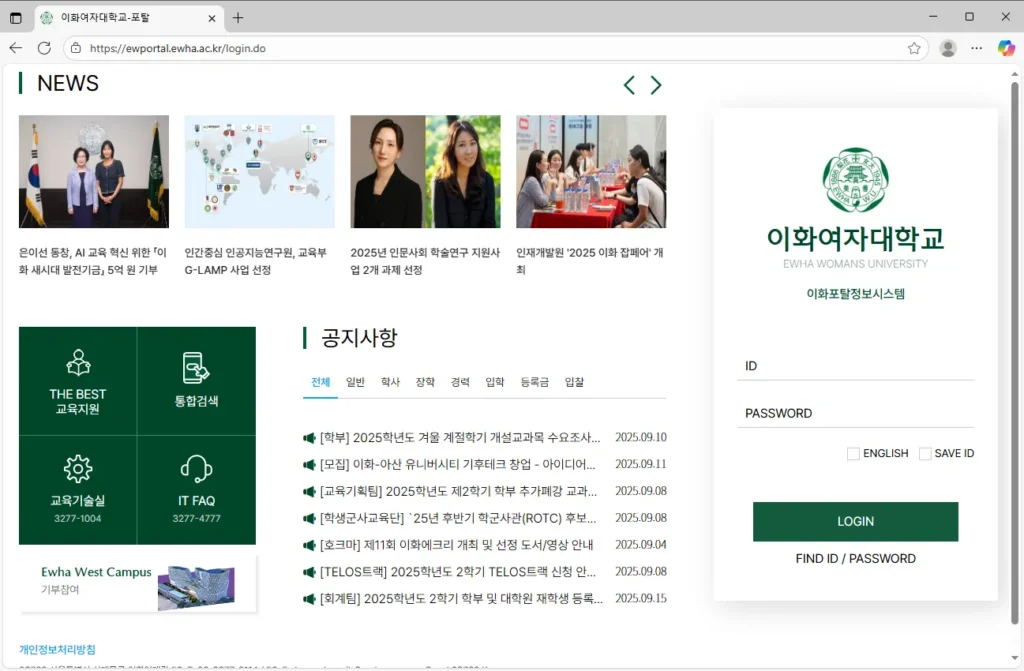
Task: Switch to the 입학 notice tab
Action: pyautogui.click(x=495, y=382)
